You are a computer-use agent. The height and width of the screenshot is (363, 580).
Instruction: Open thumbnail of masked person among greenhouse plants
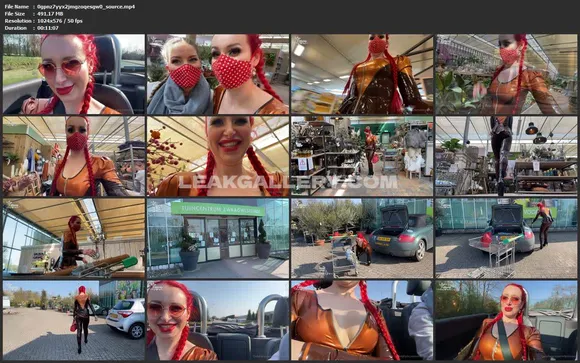point(506,74)
